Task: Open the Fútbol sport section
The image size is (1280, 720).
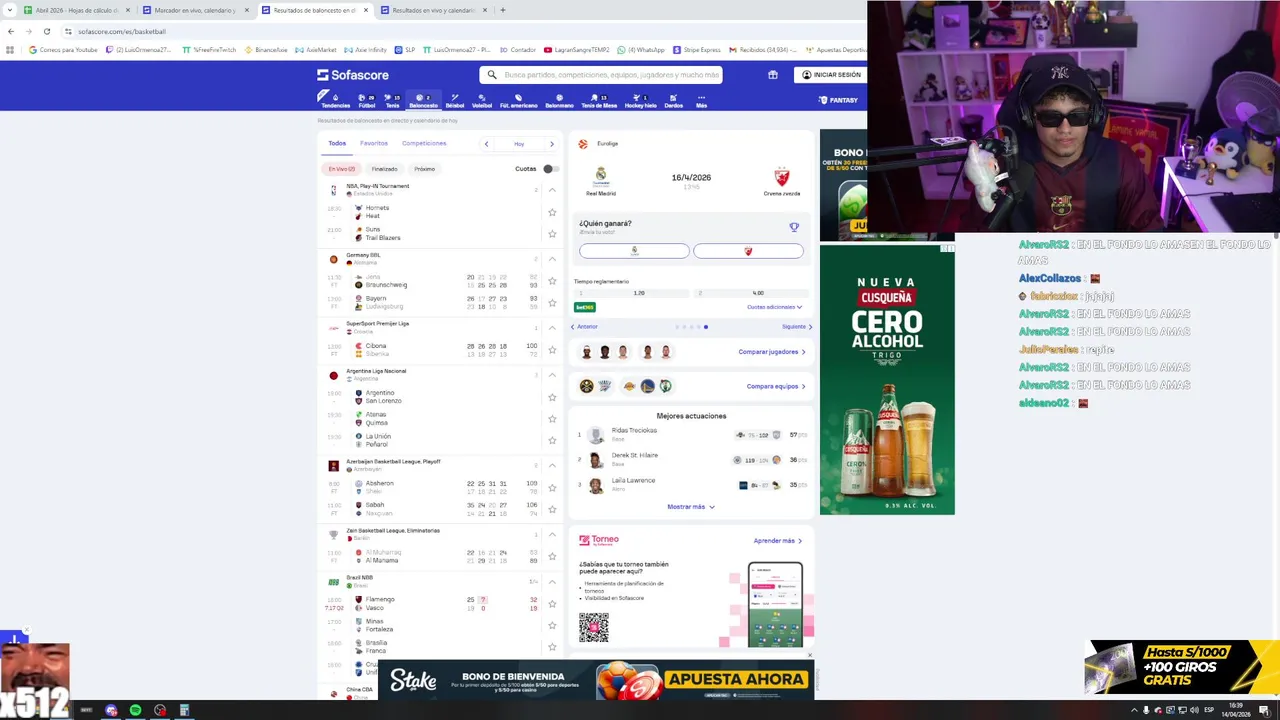Action: coord(367,100)
